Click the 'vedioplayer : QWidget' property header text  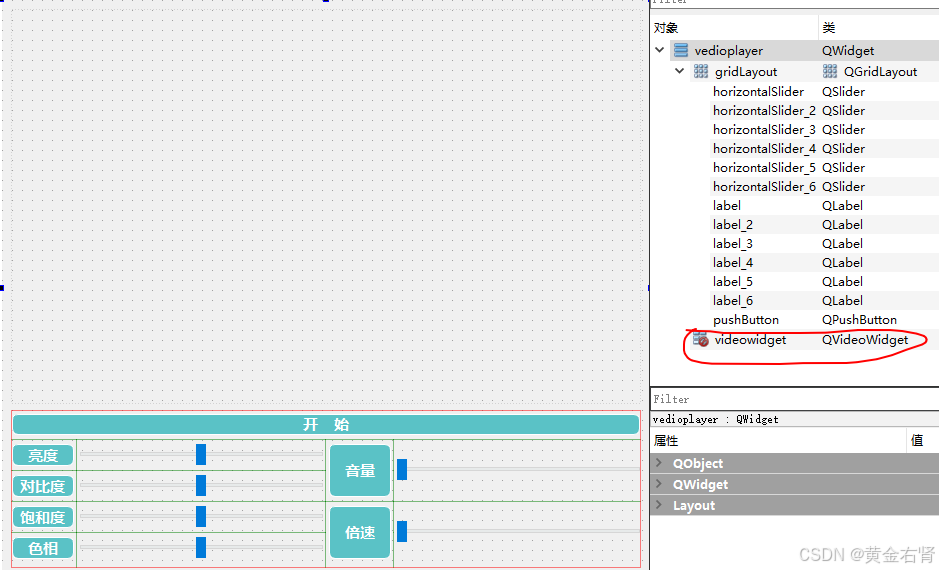[x=716, y=419]
